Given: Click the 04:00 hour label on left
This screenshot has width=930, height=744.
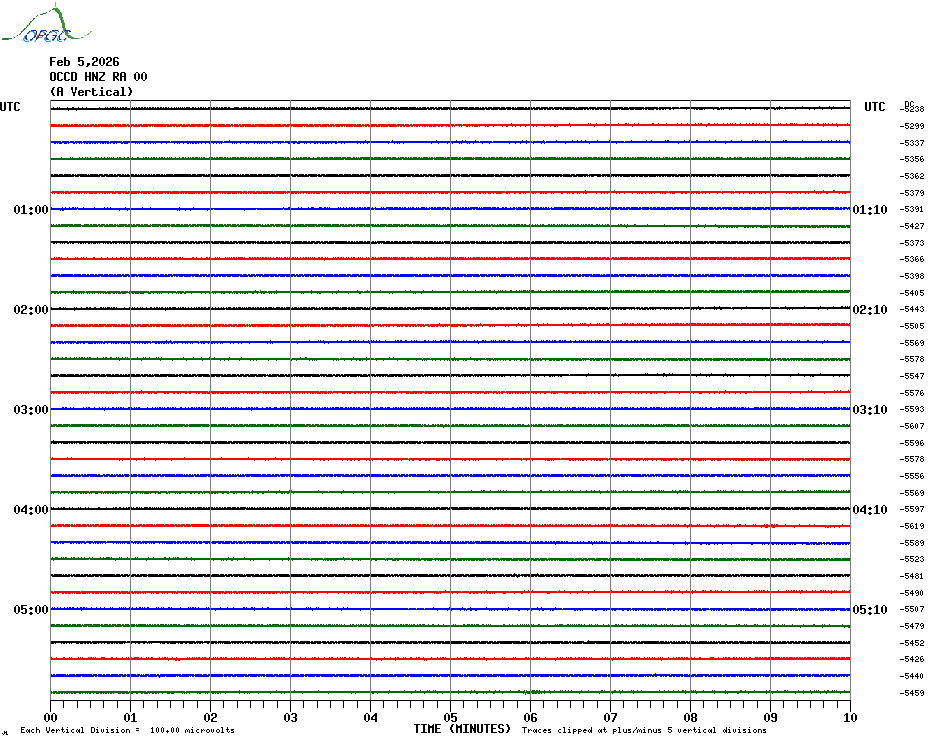Looking at the screenshot, I should coord(31,510).
